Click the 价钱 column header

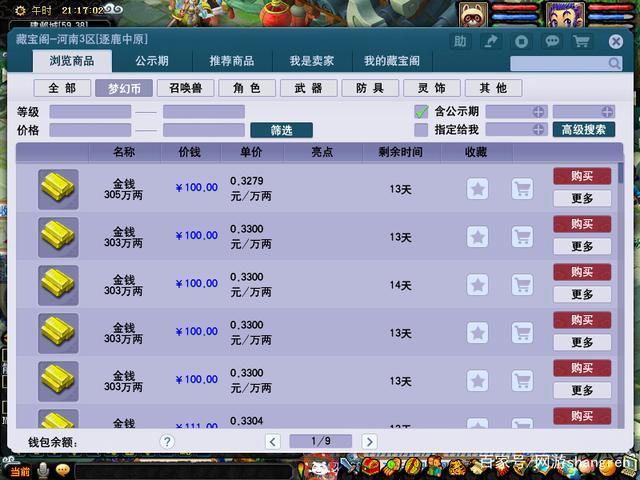click(x=189, y=152)
